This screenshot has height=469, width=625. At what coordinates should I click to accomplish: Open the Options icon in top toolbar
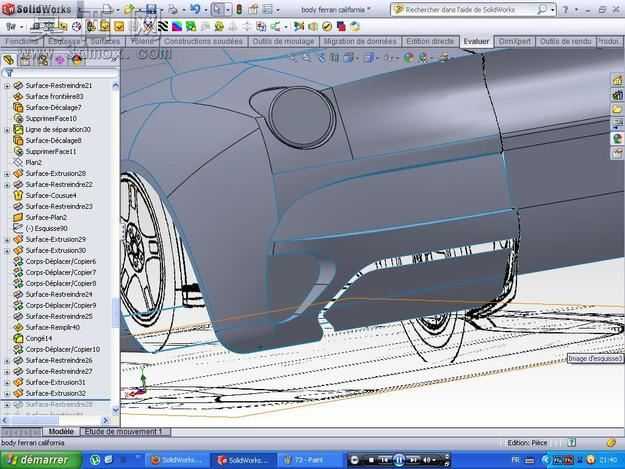tap(268, 9)
